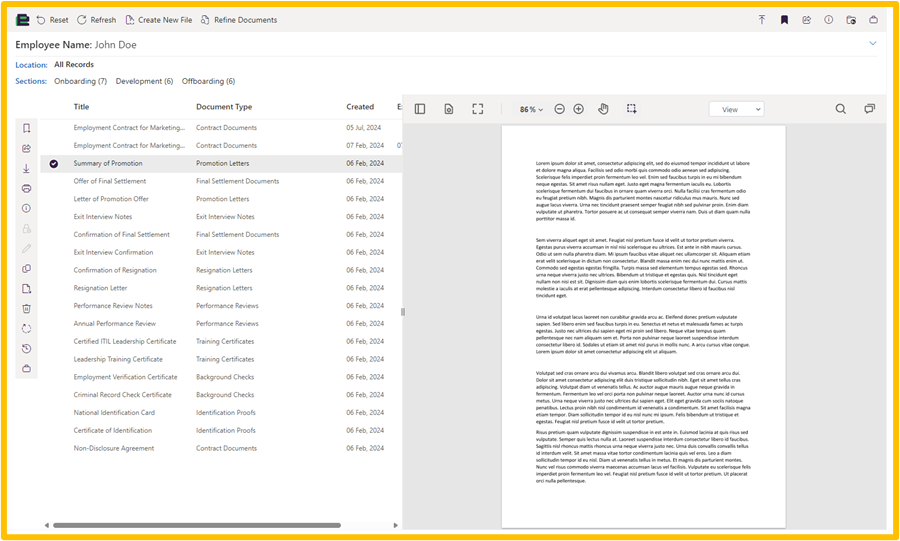Viewport: 900px width, 541px height.
Task: Enter full screen mode in viewer
Action: (x=478, y=109)
